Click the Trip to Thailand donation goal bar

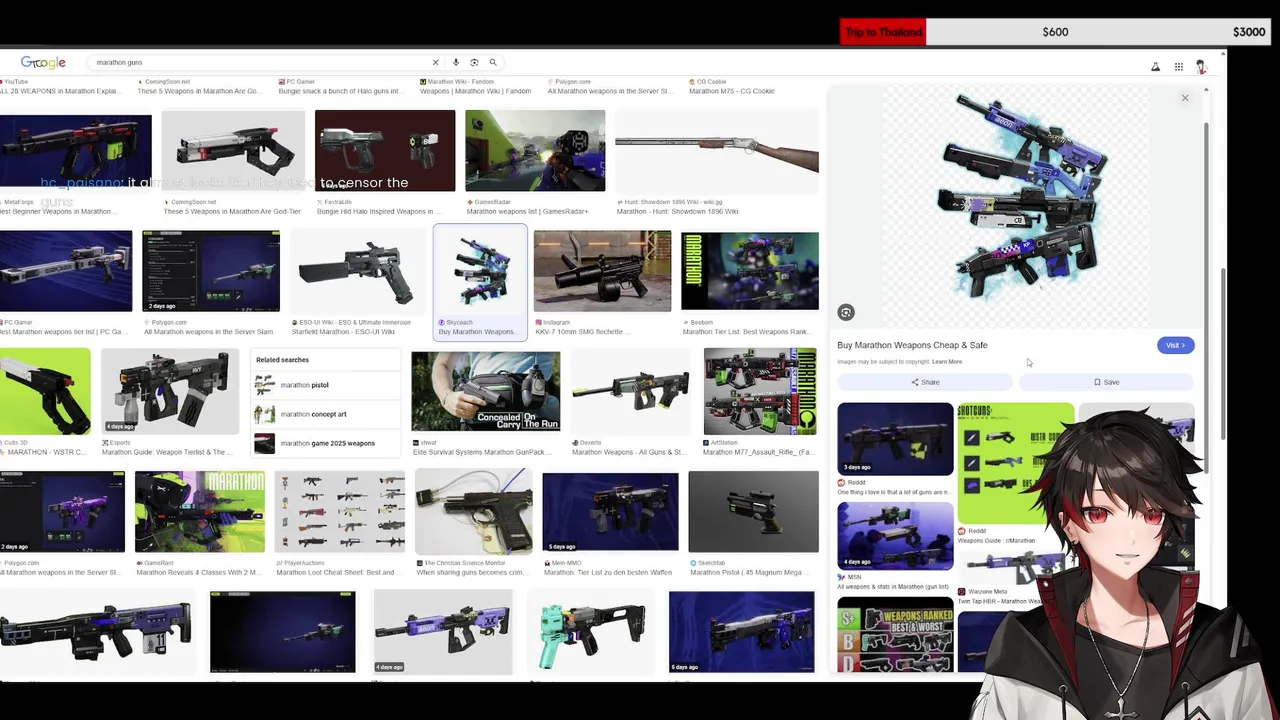tap(1054, 32)
